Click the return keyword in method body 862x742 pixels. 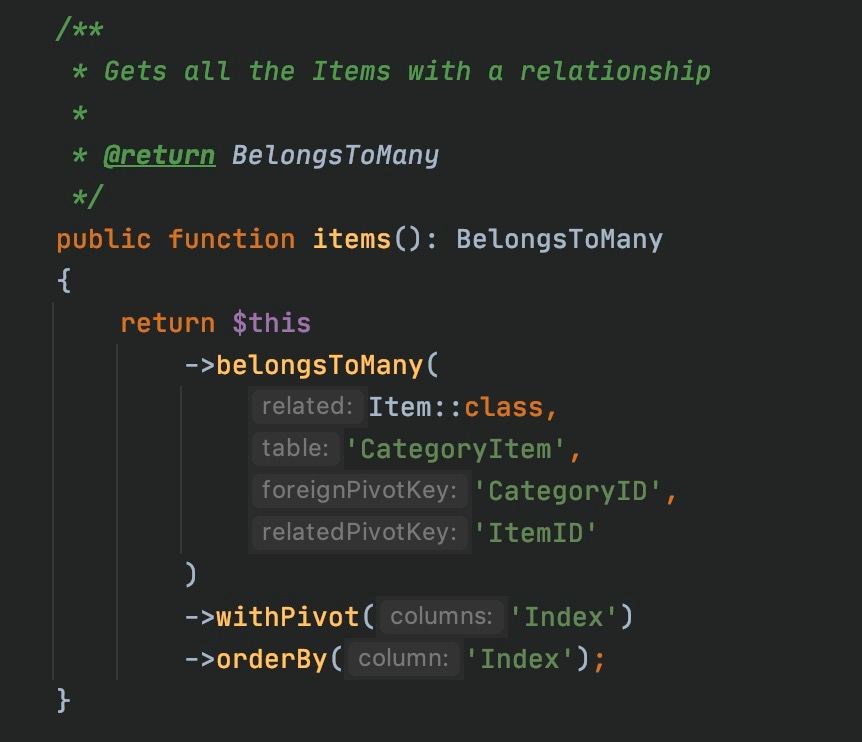(168, 323)
